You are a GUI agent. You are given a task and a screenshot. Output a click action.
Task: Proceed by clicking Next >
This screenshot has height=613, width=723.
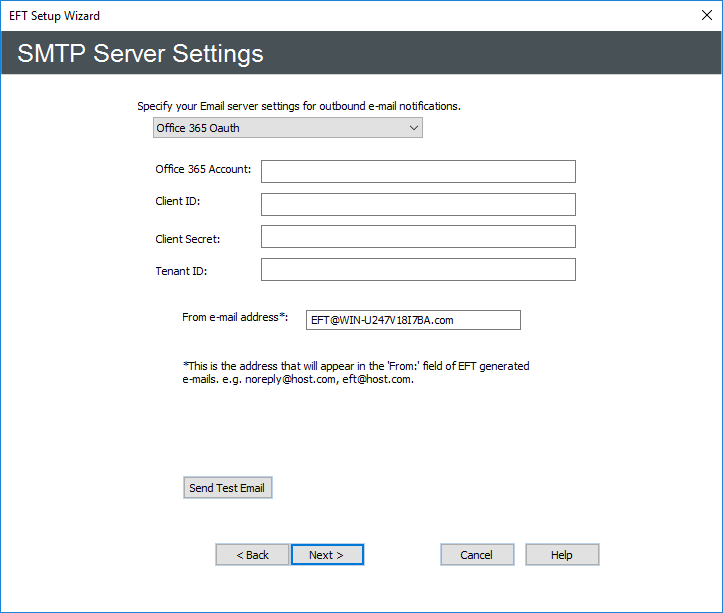(x=326, y=555)
